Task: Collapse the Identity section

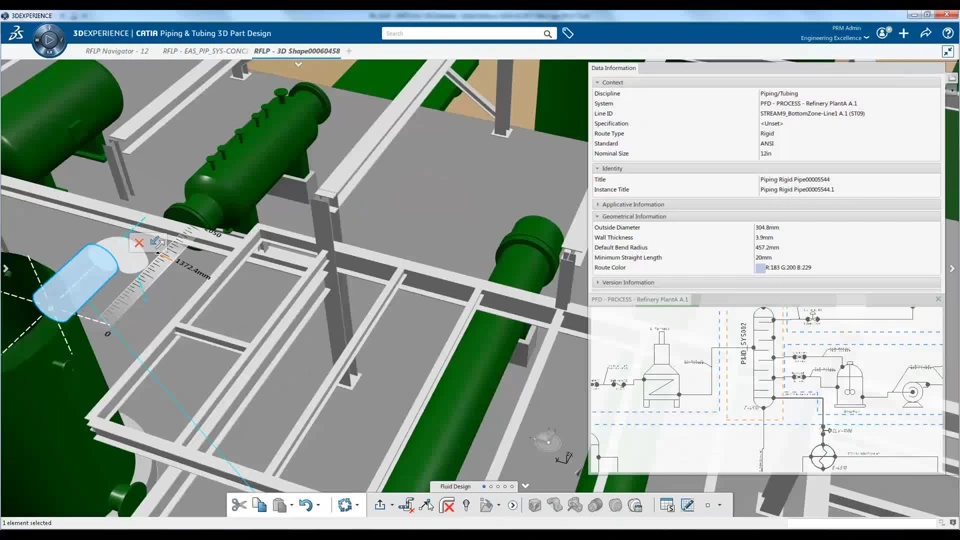Action: click(x=598, y=168)
